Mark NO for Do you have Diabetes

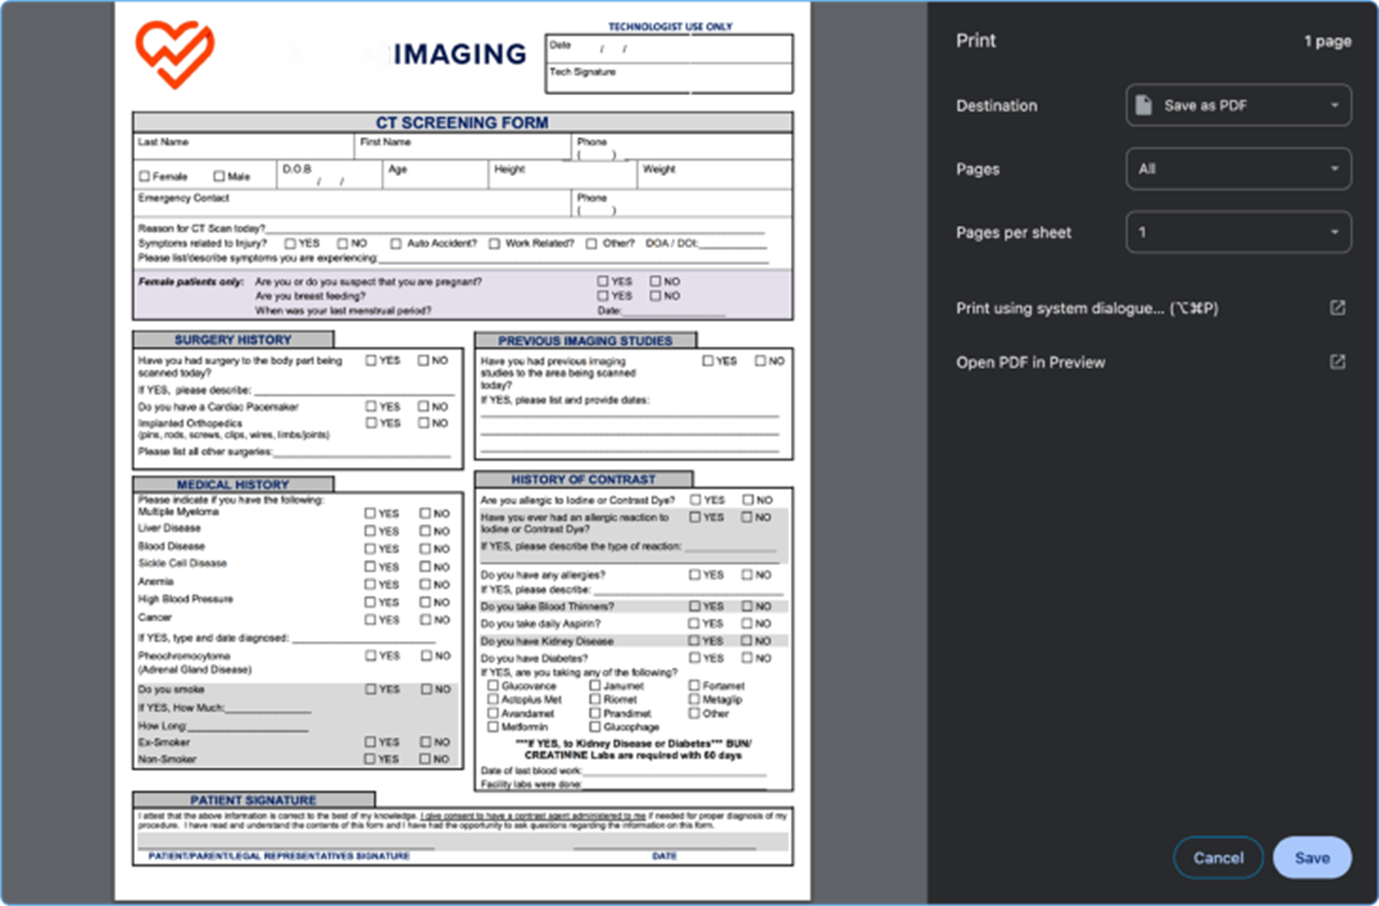747,658
